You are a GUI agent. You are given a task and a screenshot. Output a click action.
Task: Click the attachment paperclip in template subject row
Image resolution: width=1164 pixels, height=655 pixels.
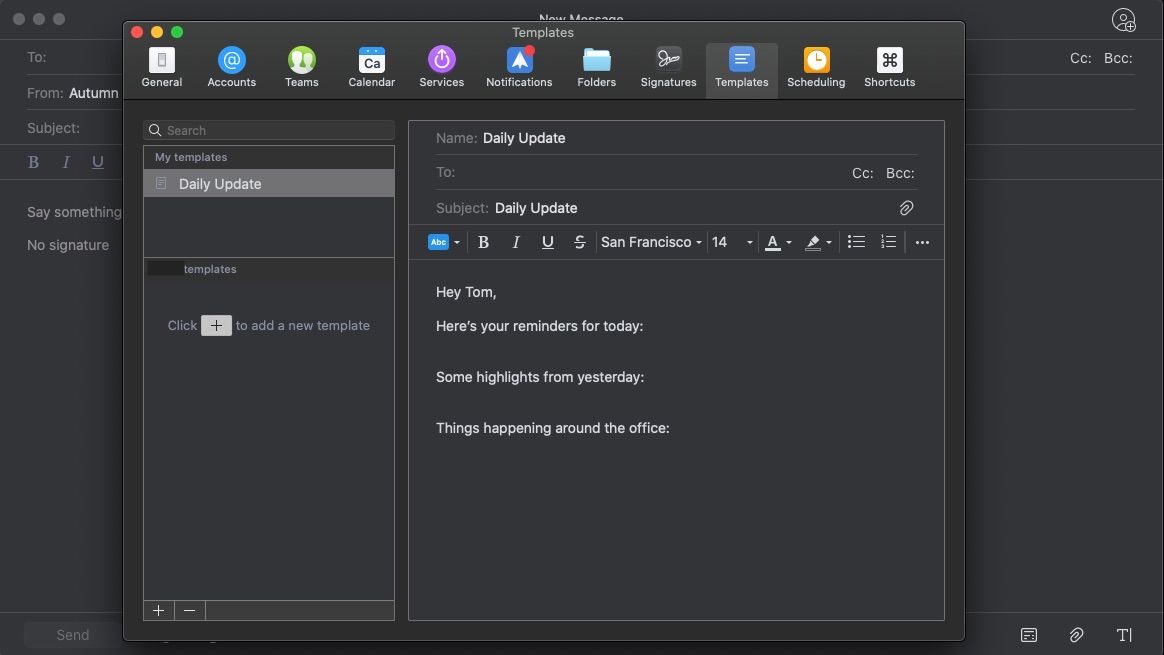pyautogui.click(x=906, y=208)
